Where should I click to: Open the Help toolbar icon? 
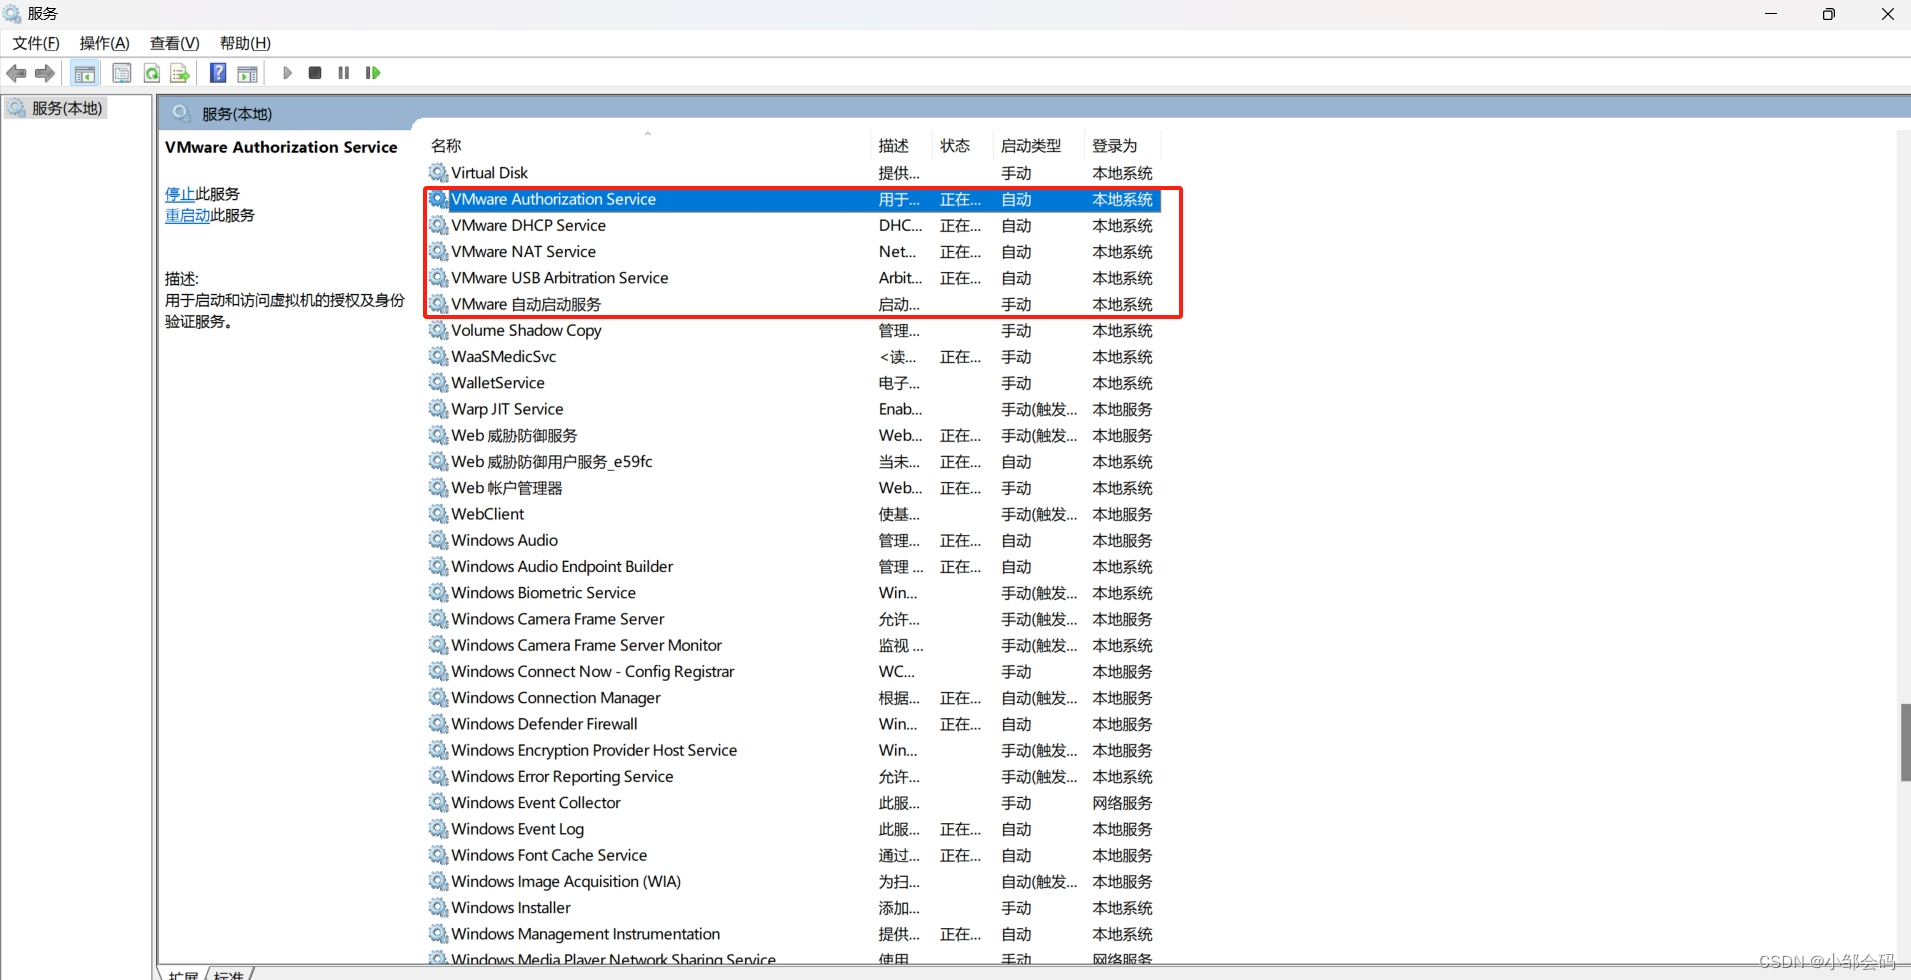click(x=218, y=73)
